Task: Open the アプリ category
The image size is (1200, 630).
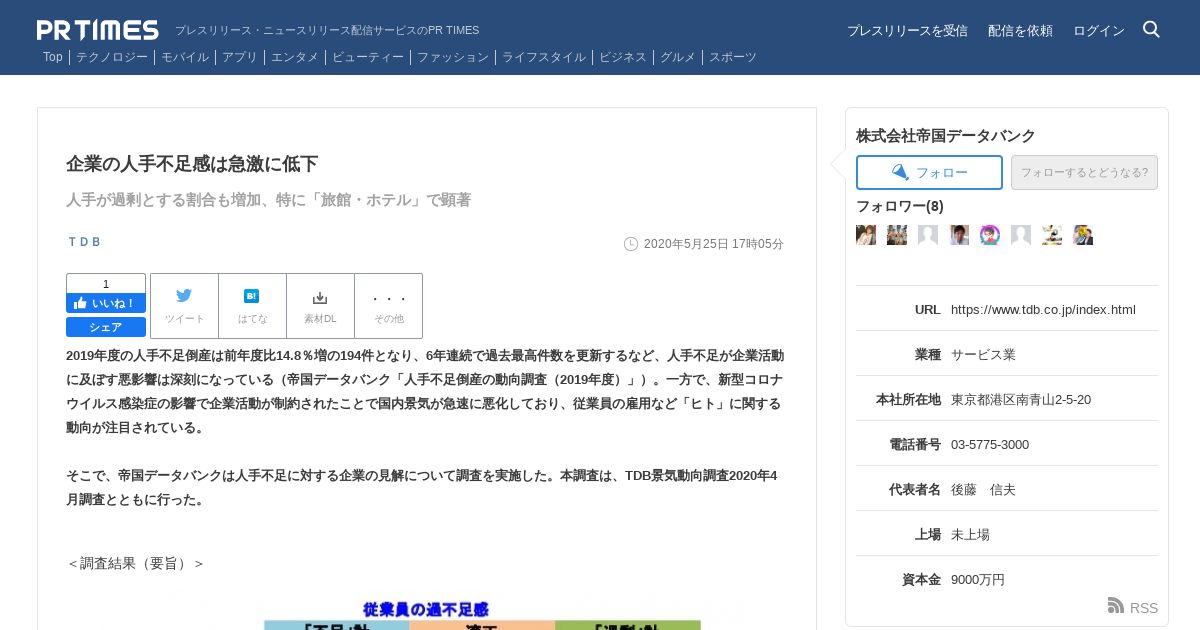Action: [x=240, y=57]
